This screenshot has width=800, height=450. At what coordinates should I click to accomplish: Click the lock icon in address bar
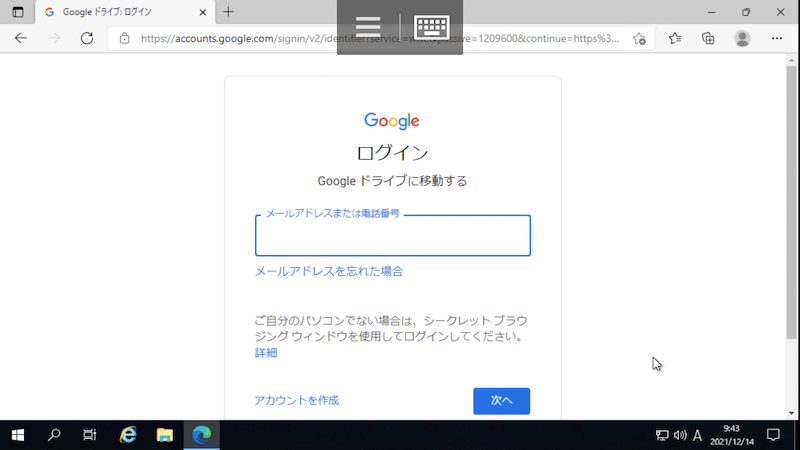124,38
